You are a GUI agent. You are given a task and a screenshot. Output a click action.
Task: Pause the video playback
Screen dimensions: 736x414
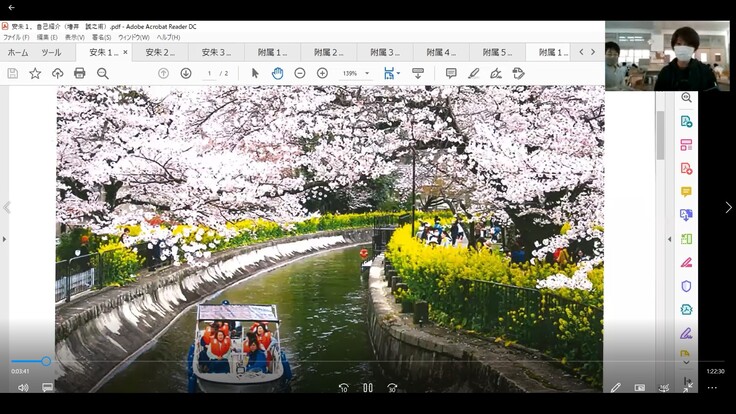coord(367,388)
